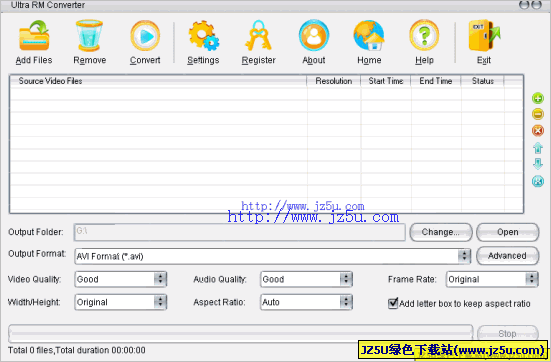Viewport: 551px width, 362px height.
Task: Click the End Time column header
Action: [436, 81]
